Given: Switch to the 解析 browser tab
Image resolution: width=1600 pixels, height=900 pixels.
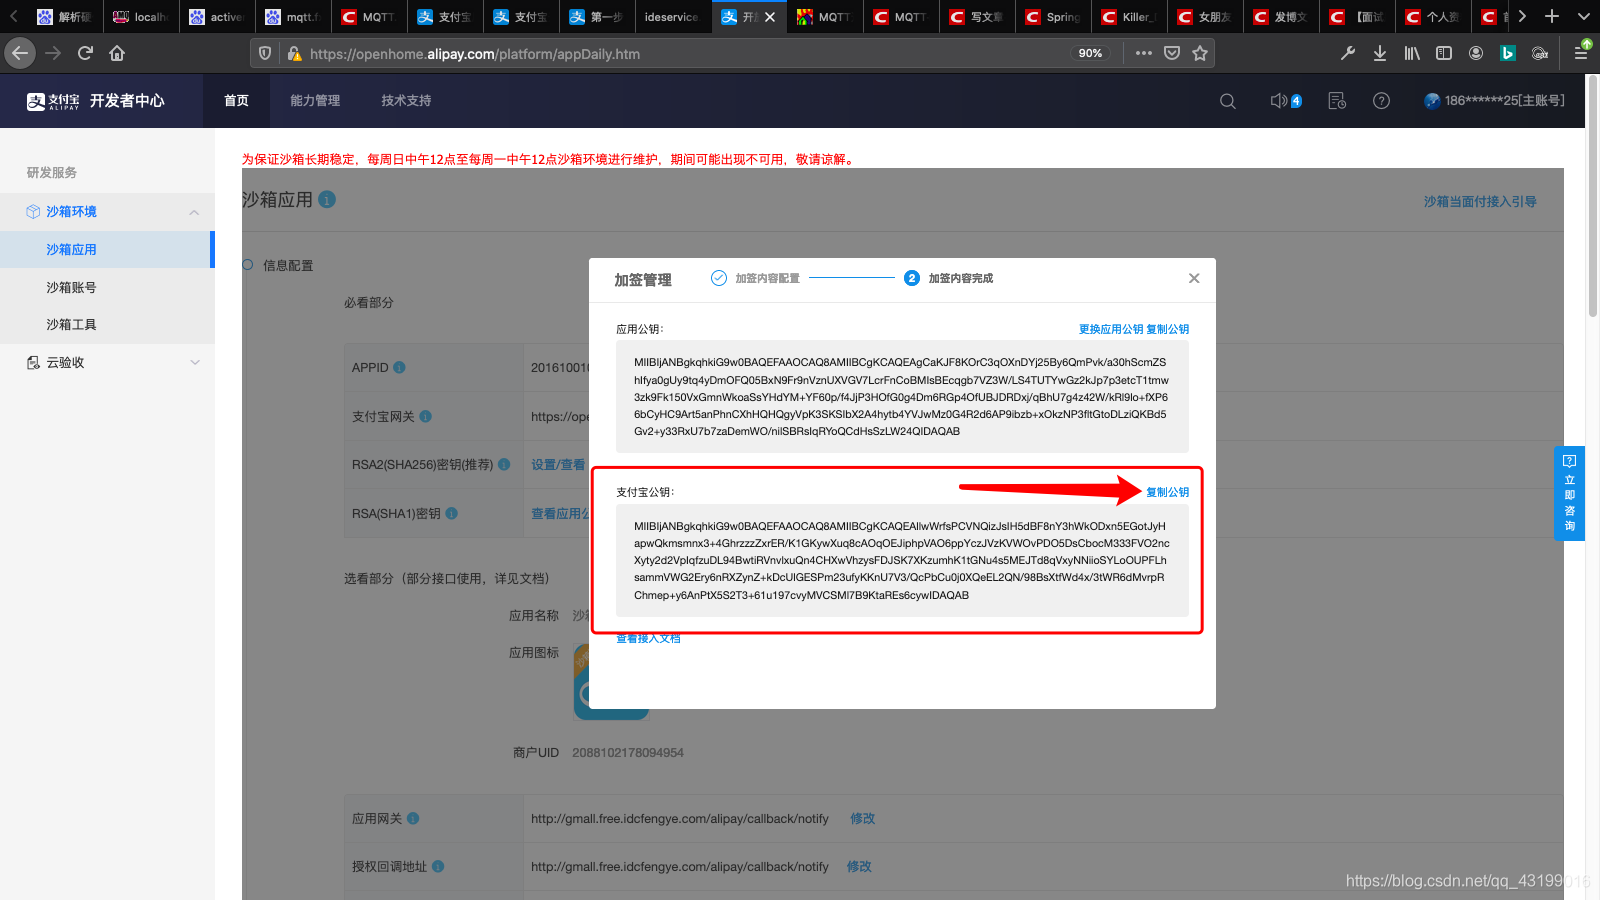Looking at the screenshot, I should coord(64,17).
